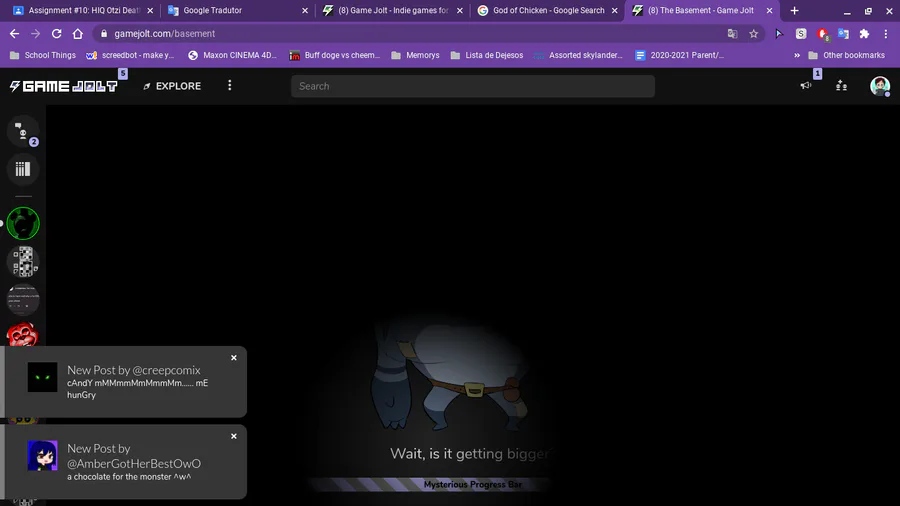Click the monster in the basement

click(x=448, y=376)
